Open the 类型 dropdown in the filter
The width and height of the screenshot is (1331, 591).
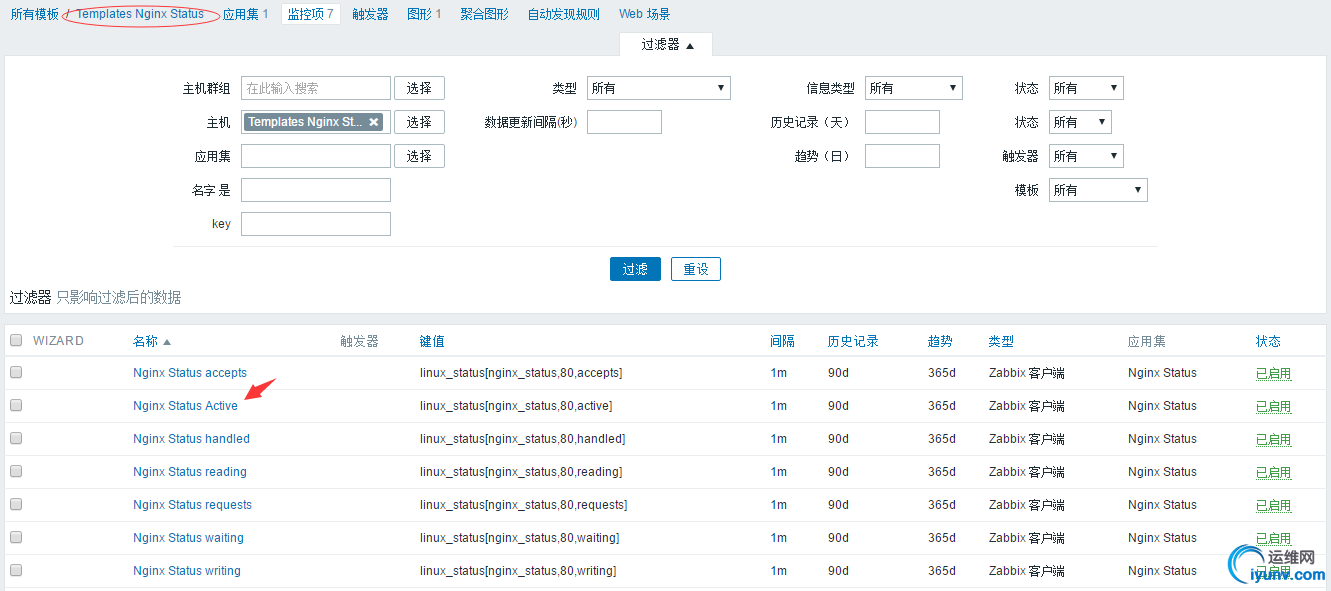(658, 88)
